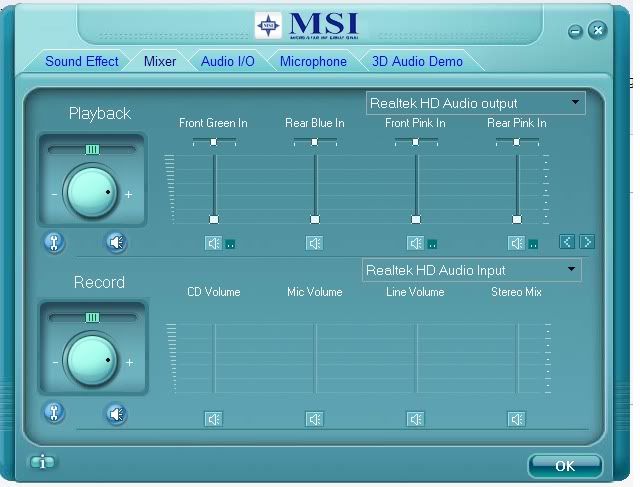Go to the Microphone tab
Screen dimensions: 640x487
pyautogui.click(x=313, y=61)
